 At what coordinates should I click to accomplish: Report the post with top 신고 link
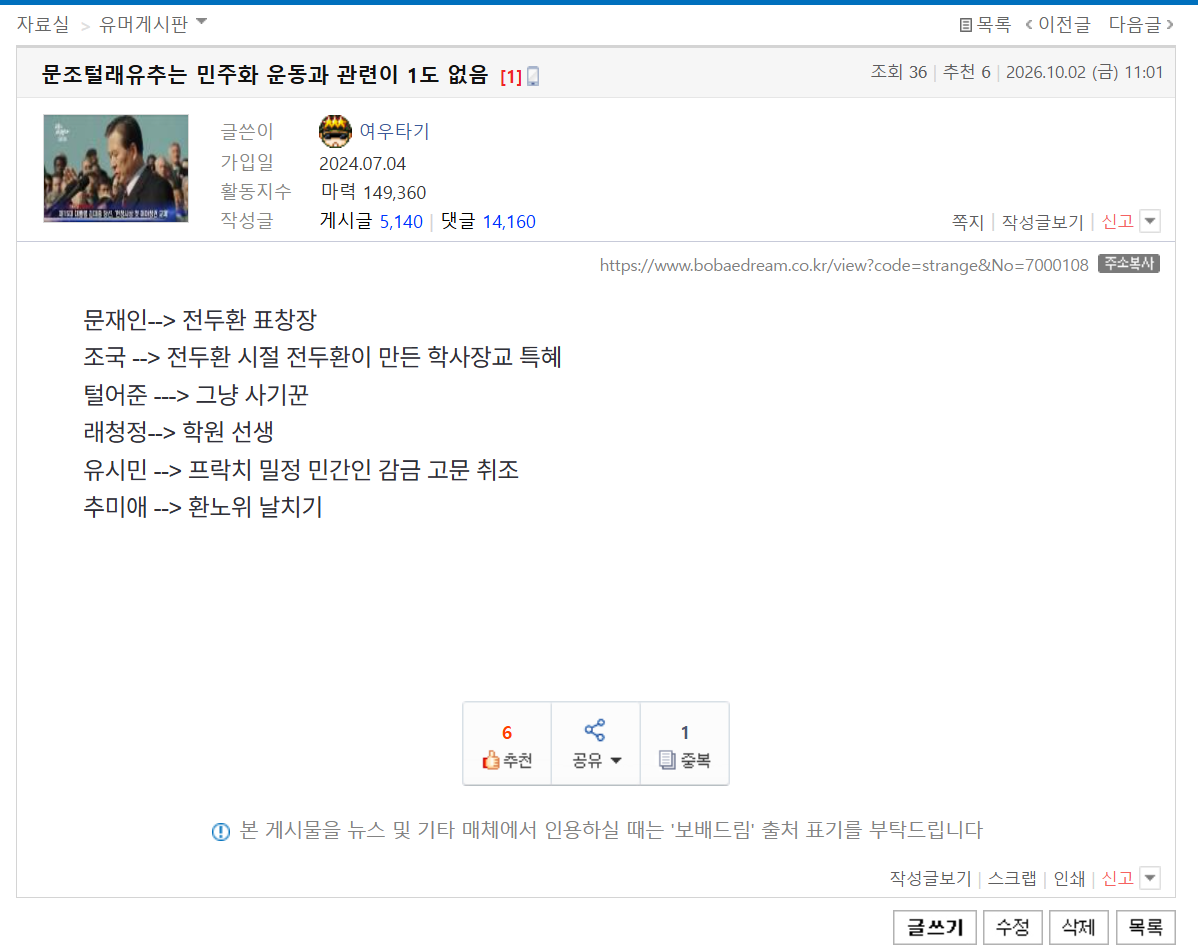tap(1118, 222)
